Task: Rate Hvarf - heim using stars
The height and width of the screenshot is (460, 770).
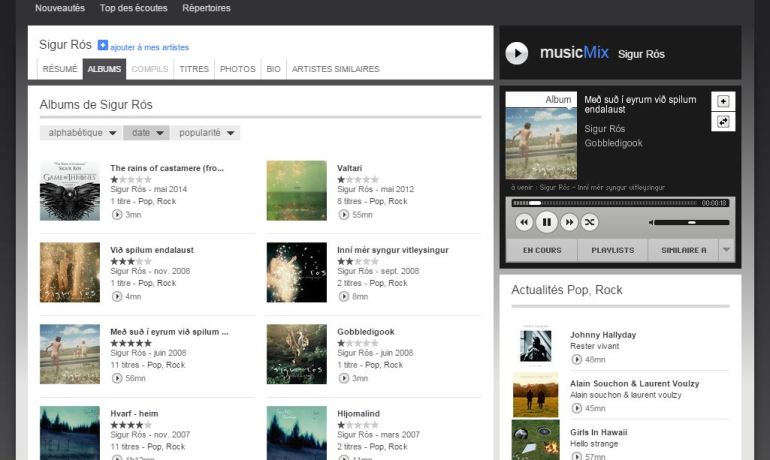Action: point(131,425)
